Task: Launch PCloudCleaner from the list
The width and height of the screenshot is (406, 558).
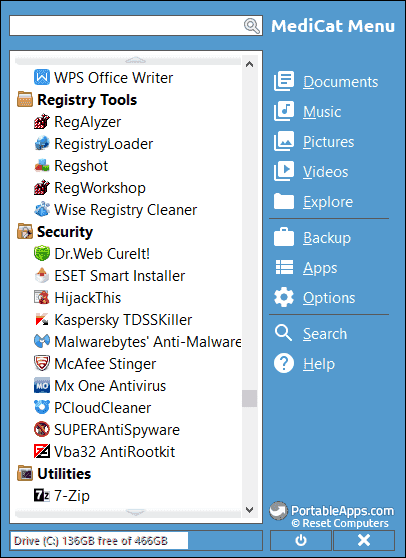Action: click(x=102, y=407)
